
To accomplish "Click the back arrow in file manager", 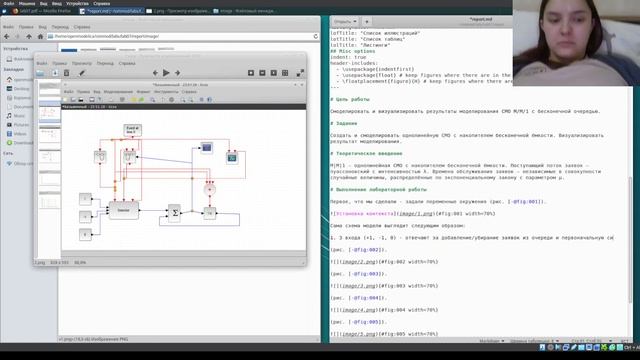I will (7, 36).
